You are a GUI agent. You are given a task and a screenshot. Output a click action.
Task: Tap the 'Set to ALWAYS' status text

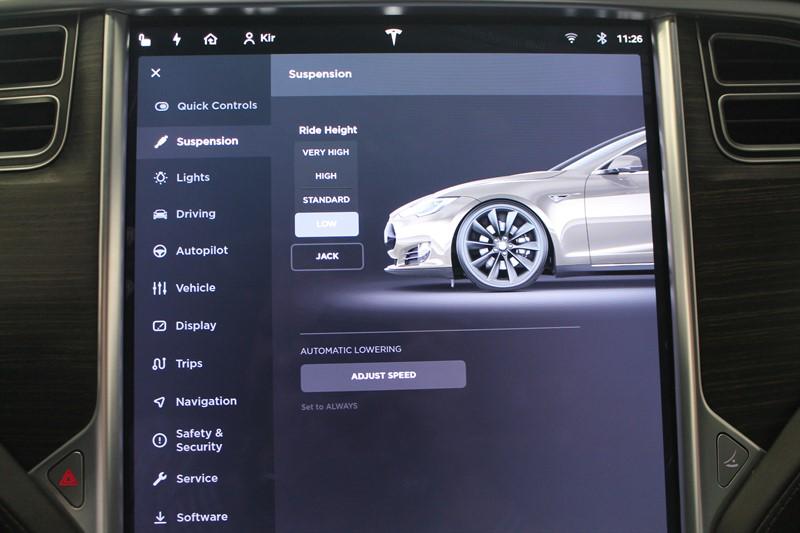[329, 407]
